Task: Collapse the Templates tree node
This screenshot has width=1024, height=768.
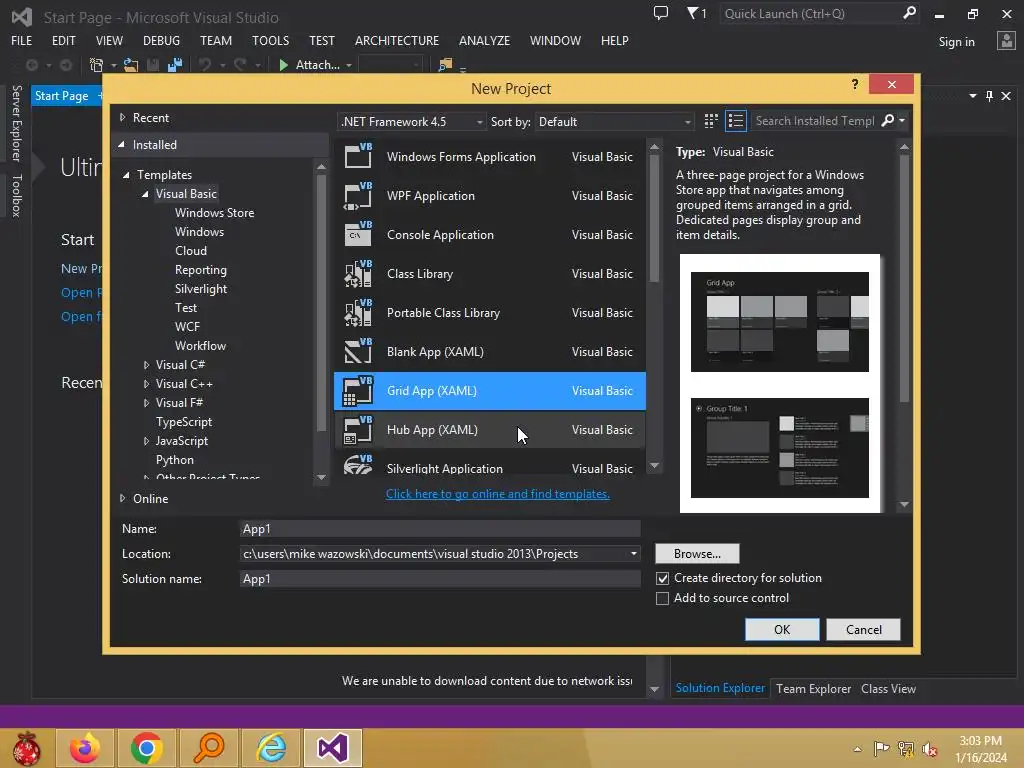Action: click(126, 174)
